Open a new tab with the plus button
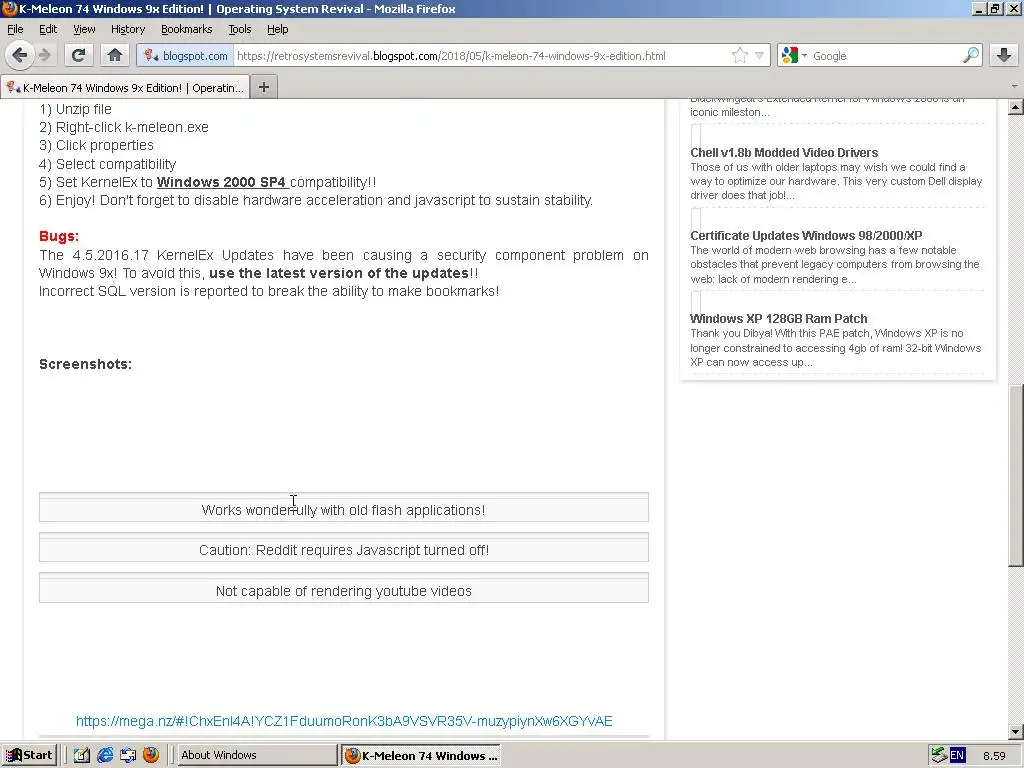Screen dimensions: 1024x768 [264, 87]
